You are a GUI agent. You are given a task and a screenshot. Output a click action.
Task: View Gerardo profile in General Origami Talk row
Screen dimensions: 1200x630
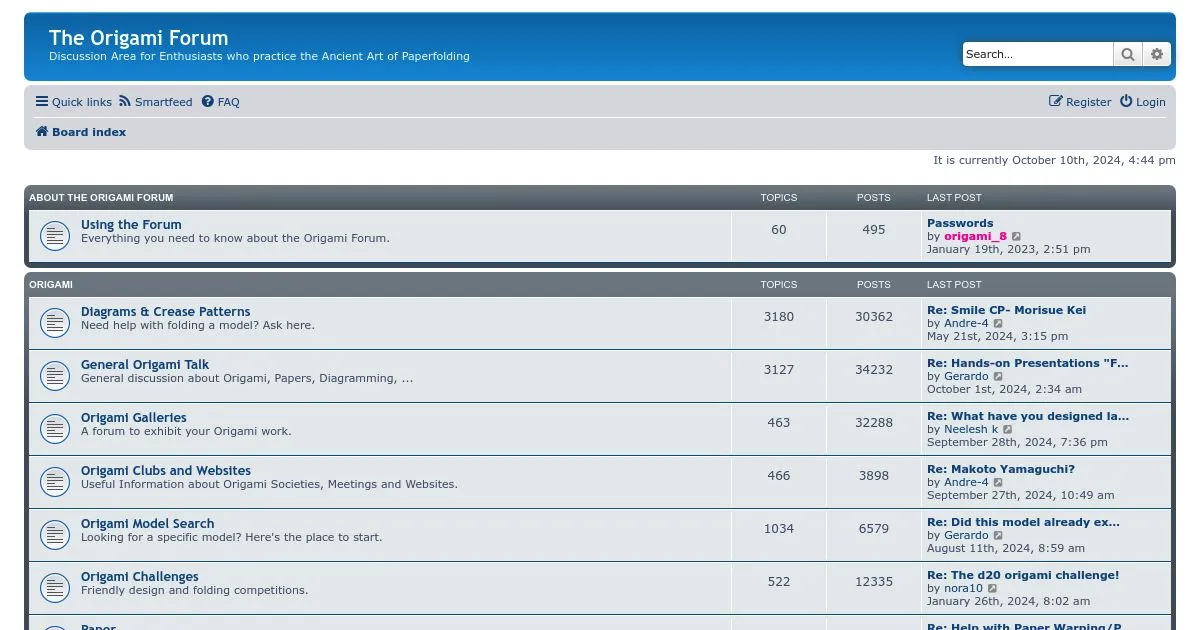966,377
